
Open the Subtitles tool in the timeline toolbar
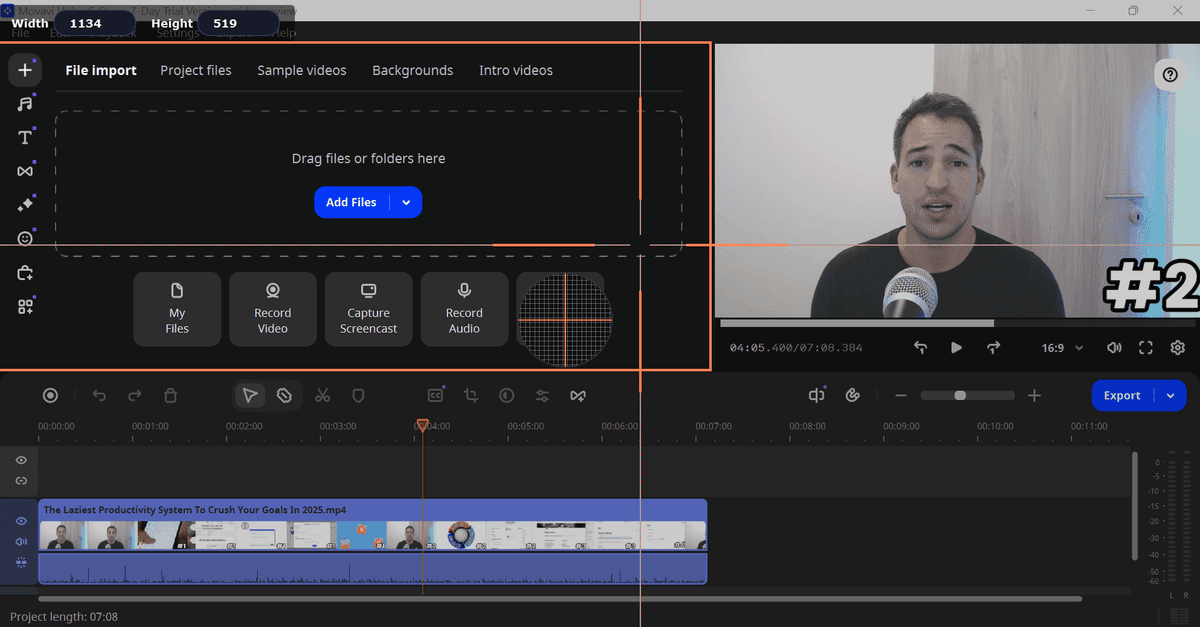[434, 395]
